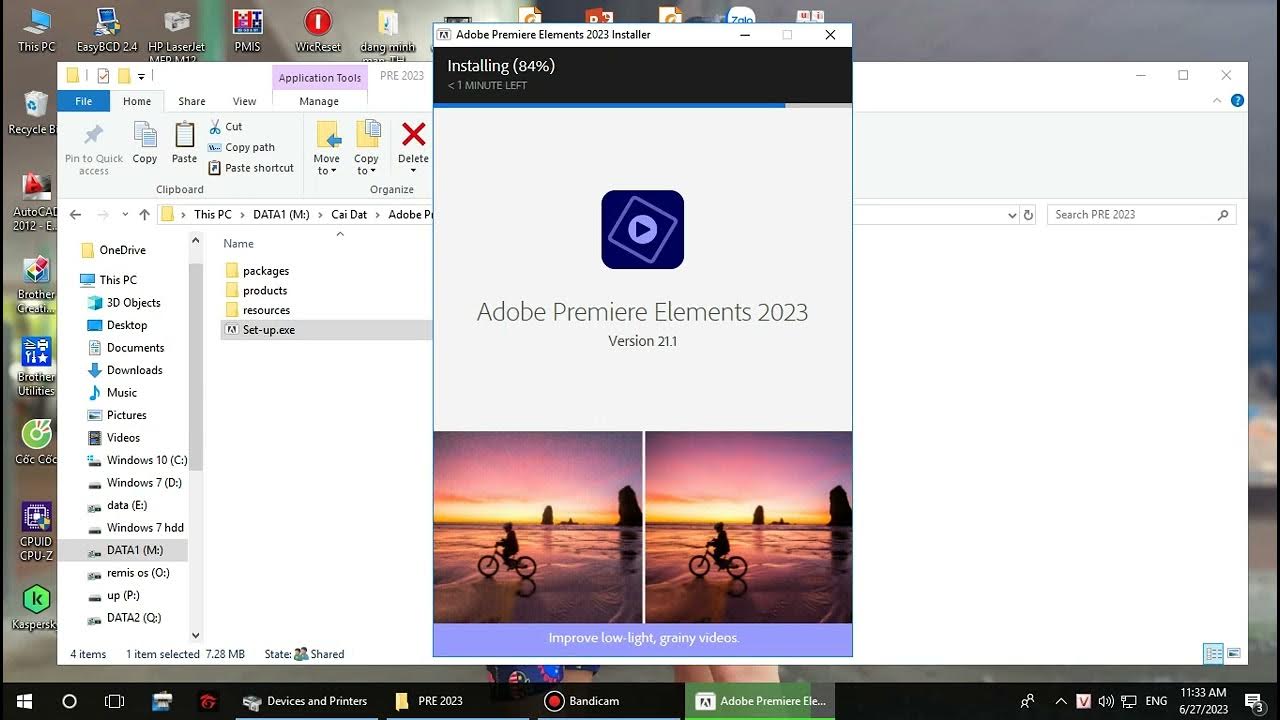
Task: Open the Quick Access Toolbar customize dropdown
Action: [x=141, y=76]
